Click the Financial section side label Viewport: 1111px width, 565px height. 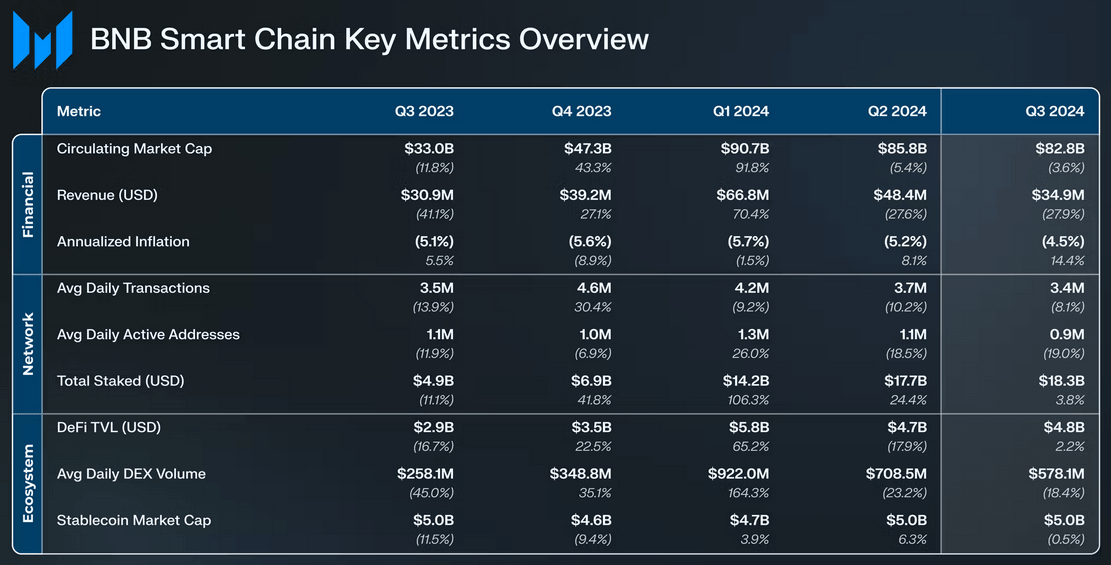[27, 205]
